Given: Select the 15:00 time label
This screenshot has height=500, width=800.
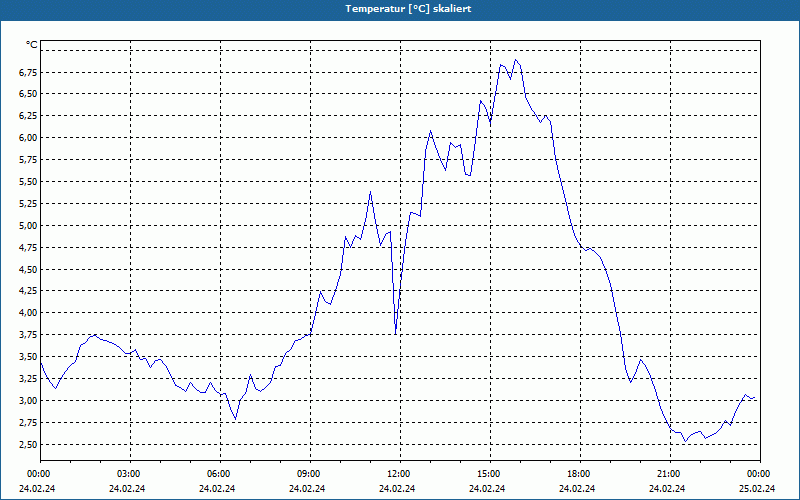Looking at the screenshot, I should (x=491, y=474).
